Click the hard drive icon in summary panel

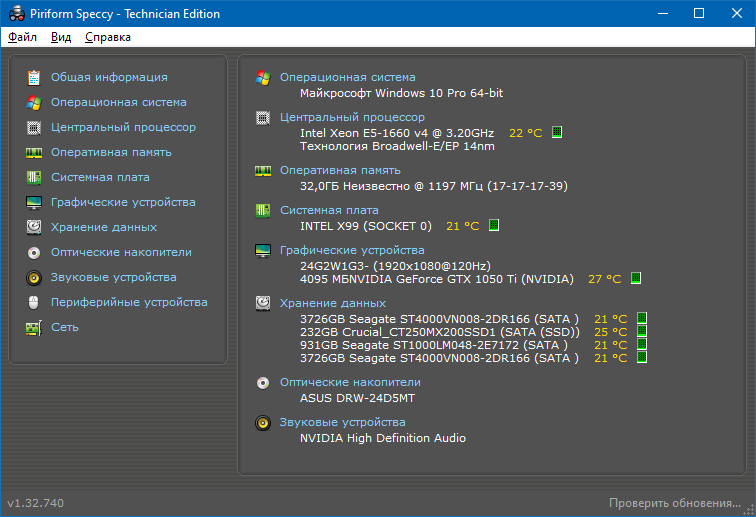coord(263,303)
